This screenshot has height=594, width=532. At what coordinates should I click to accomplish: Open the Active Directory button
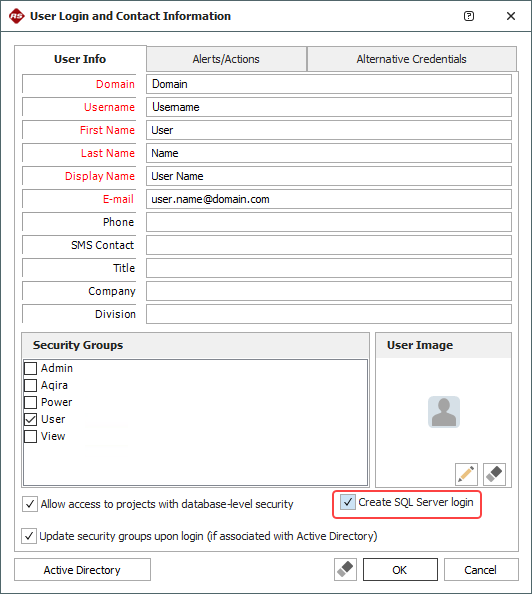(x=82, y=569)
